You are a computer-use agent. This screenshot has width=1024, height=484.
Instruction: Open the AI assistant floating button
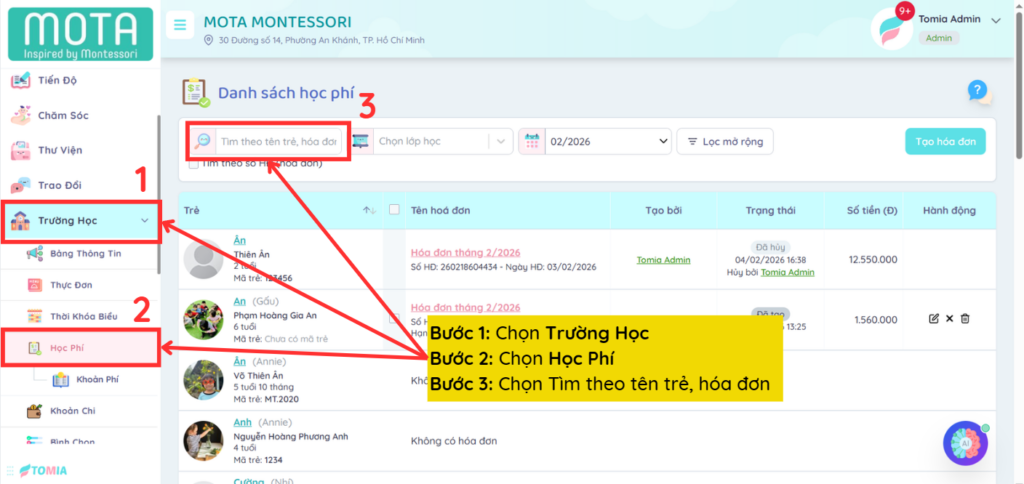coord(965,442)
